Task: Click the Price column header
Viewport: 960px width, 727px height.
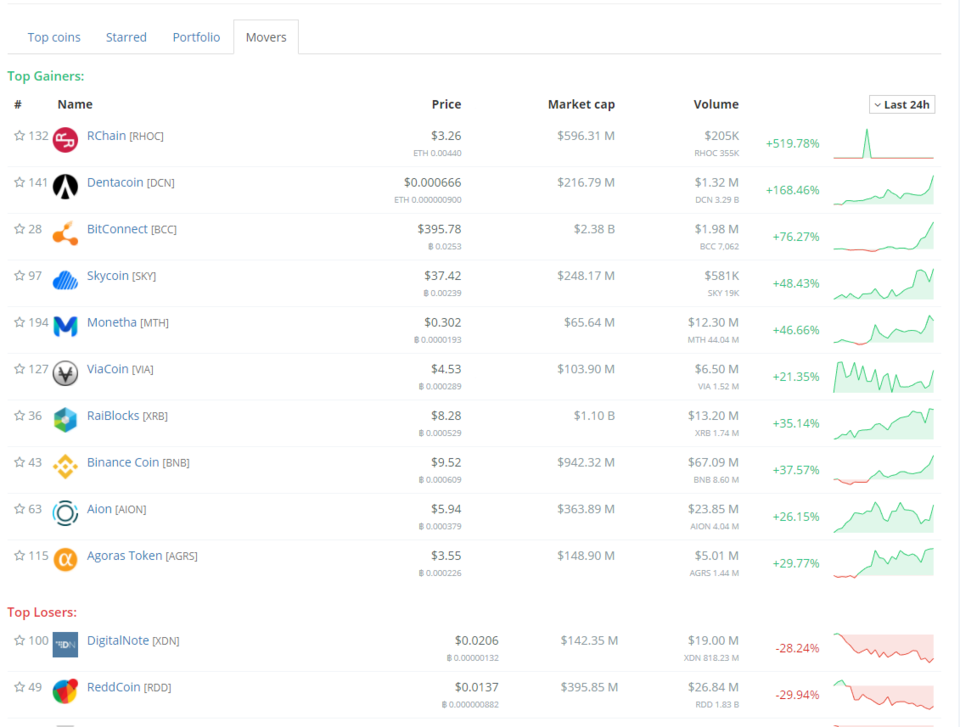Action: coord(446,104)
